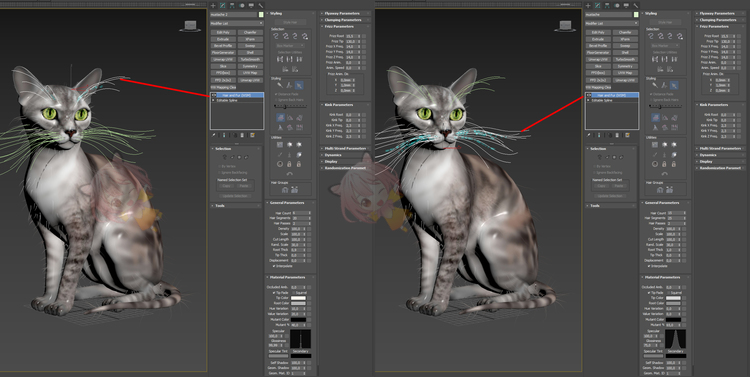This screenshot has height=377, width=750.
Task: Activate the highlighted Select styling tool in the left panel
Action: click(x=299, y=85)
